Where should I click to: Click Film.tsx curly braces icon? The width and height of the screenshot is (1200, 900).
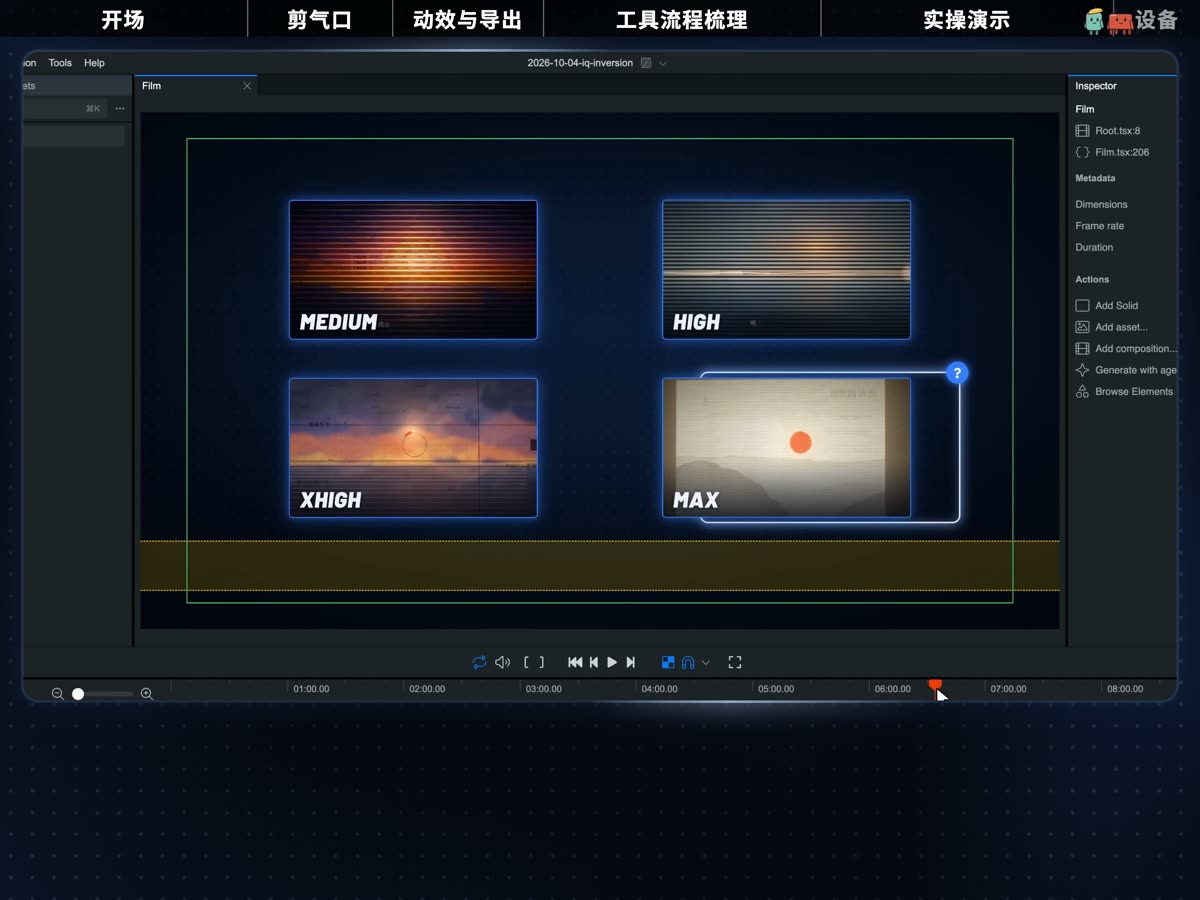click(x=1082, y=153)
